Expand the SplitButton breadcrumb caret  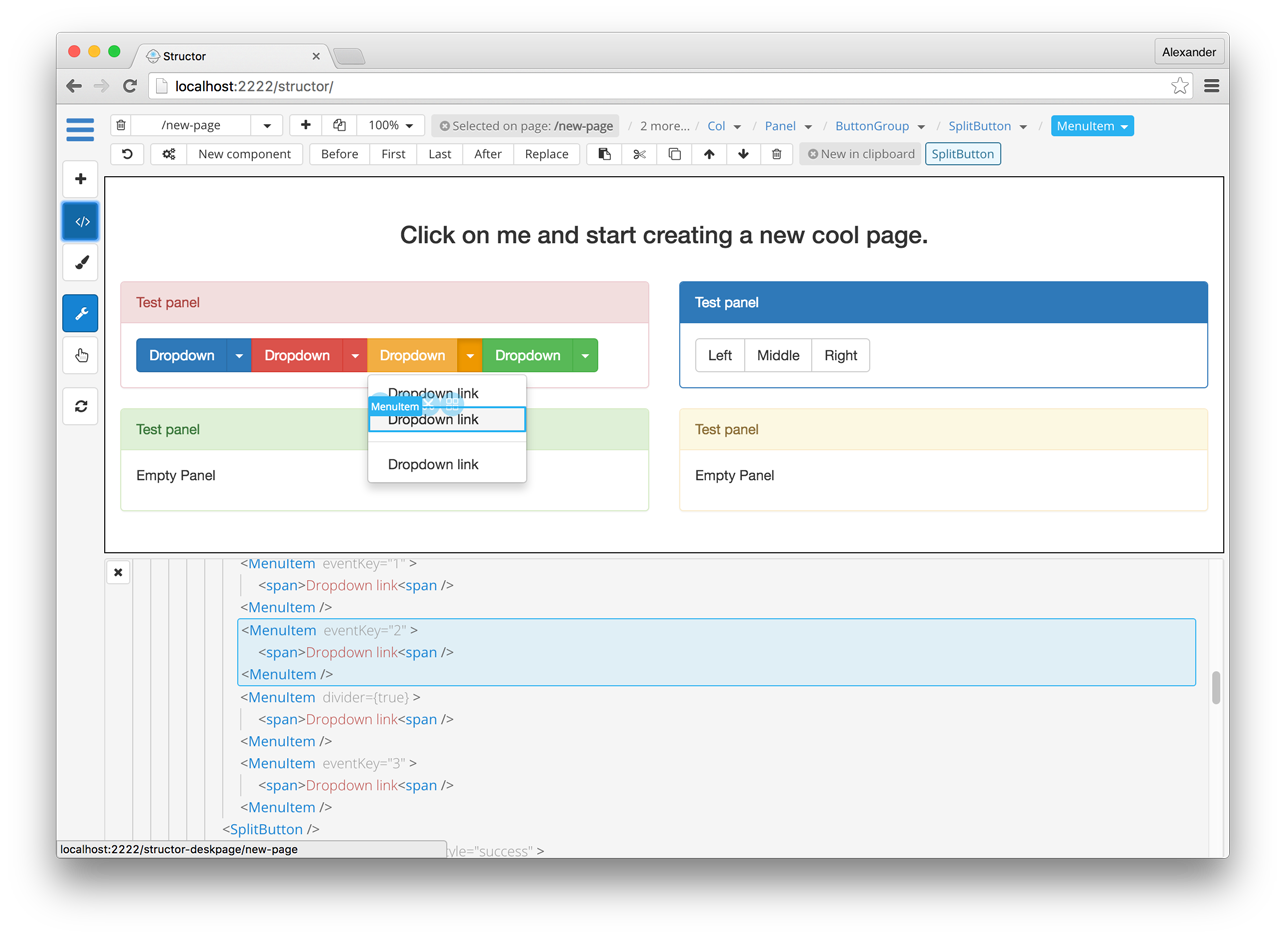click(x=1024, y=127)
